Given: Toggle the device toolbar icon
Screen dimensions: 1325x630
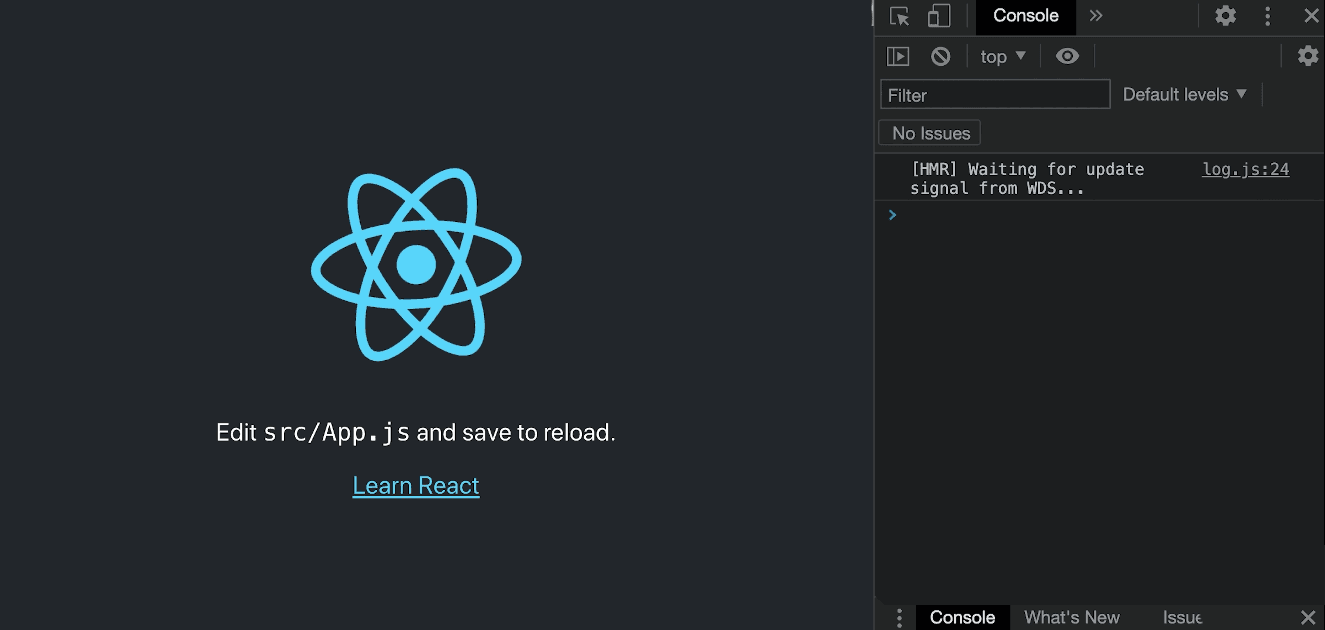Looking at the screenshot, I should (x=938, y=16).
